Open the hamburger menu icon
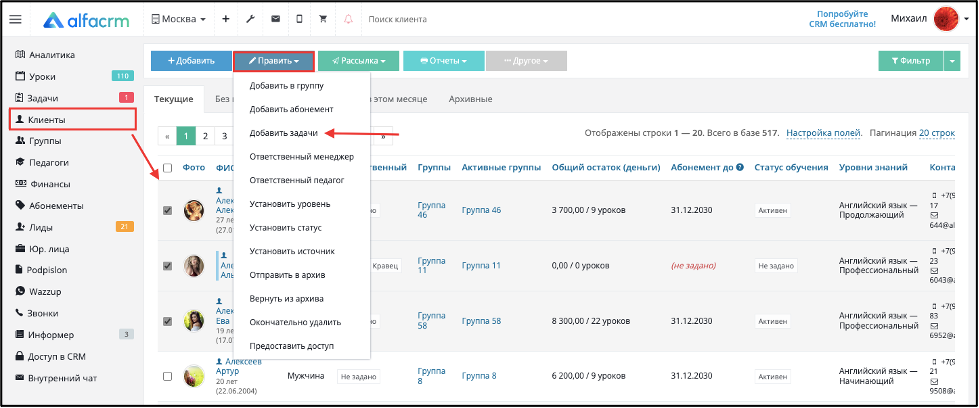The height and width of the screenshot is (408, 979). click(16, 19)
